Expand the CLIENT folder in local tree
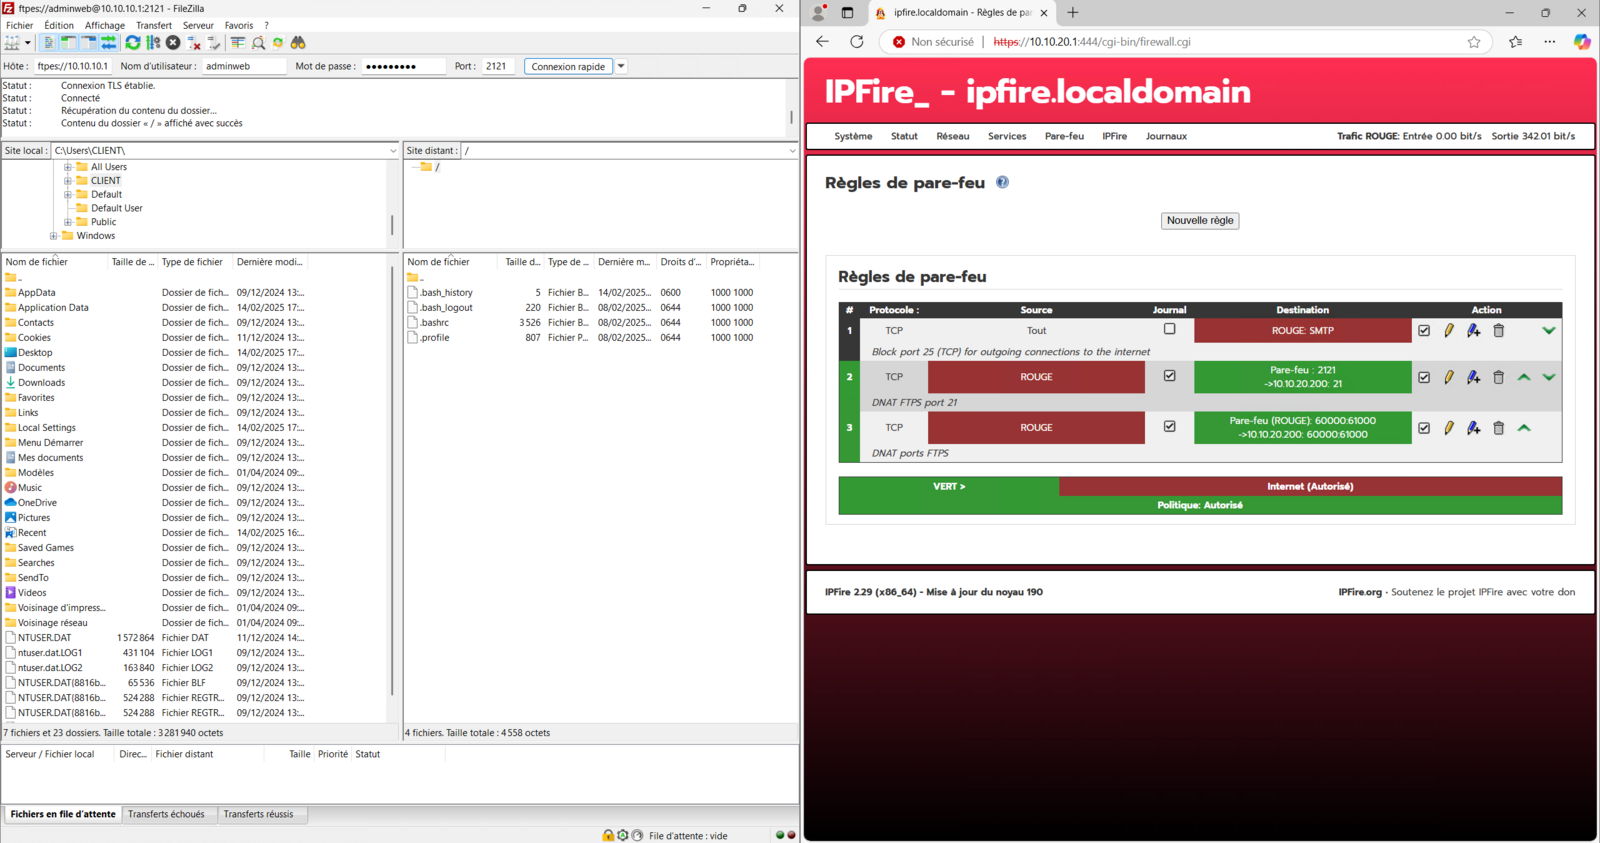1600x843 pixels. coord(68,181)
